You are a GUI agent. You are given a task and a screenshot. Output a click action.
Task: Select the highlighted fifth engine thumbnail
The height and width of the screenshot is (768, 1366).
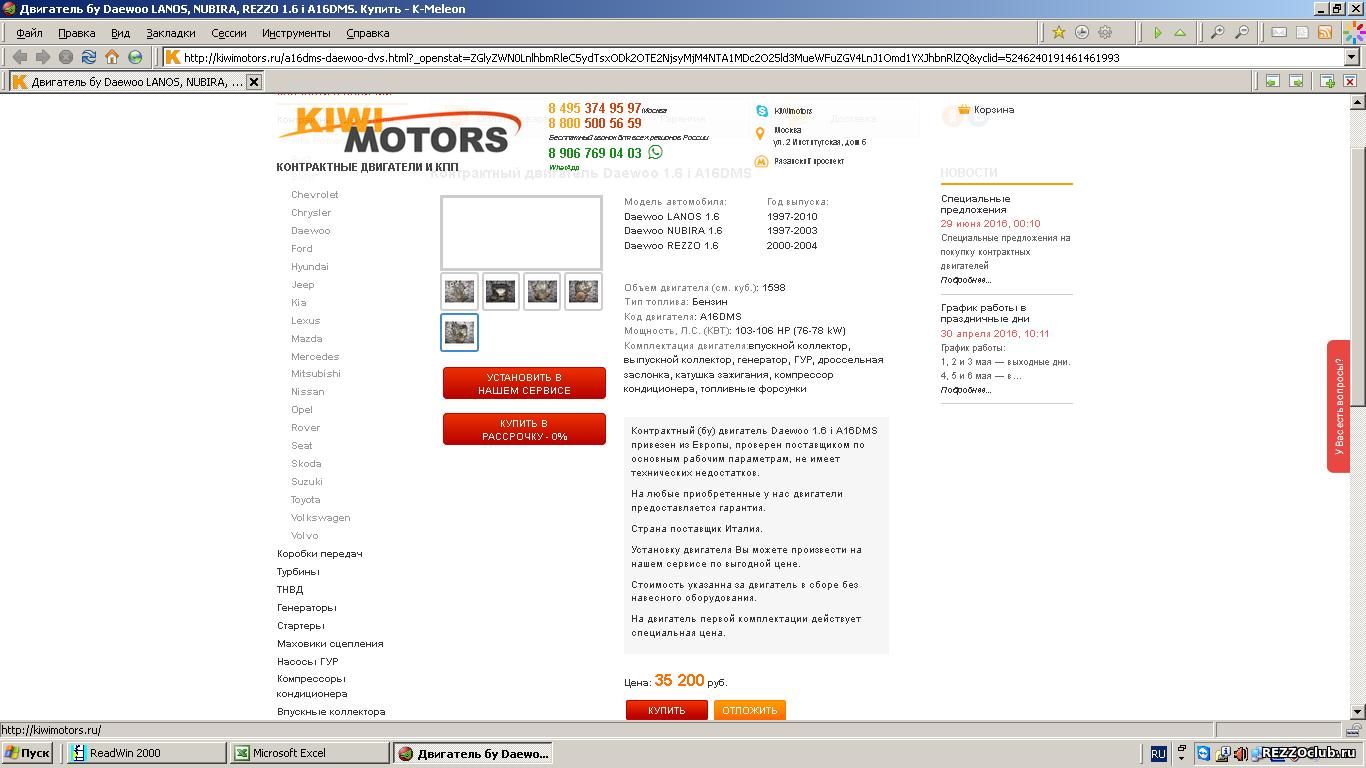pyautogui.click(x=460, y=332)
